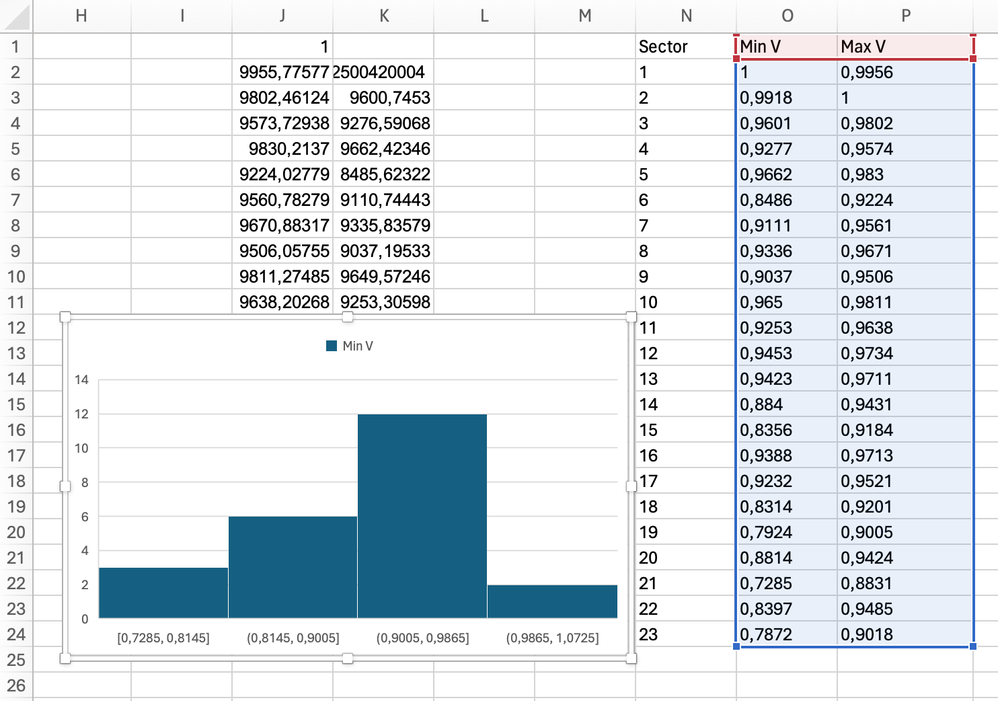Select column N header
Image resolution: width=998 pixels, height=701 pixels.
(685, 16)
